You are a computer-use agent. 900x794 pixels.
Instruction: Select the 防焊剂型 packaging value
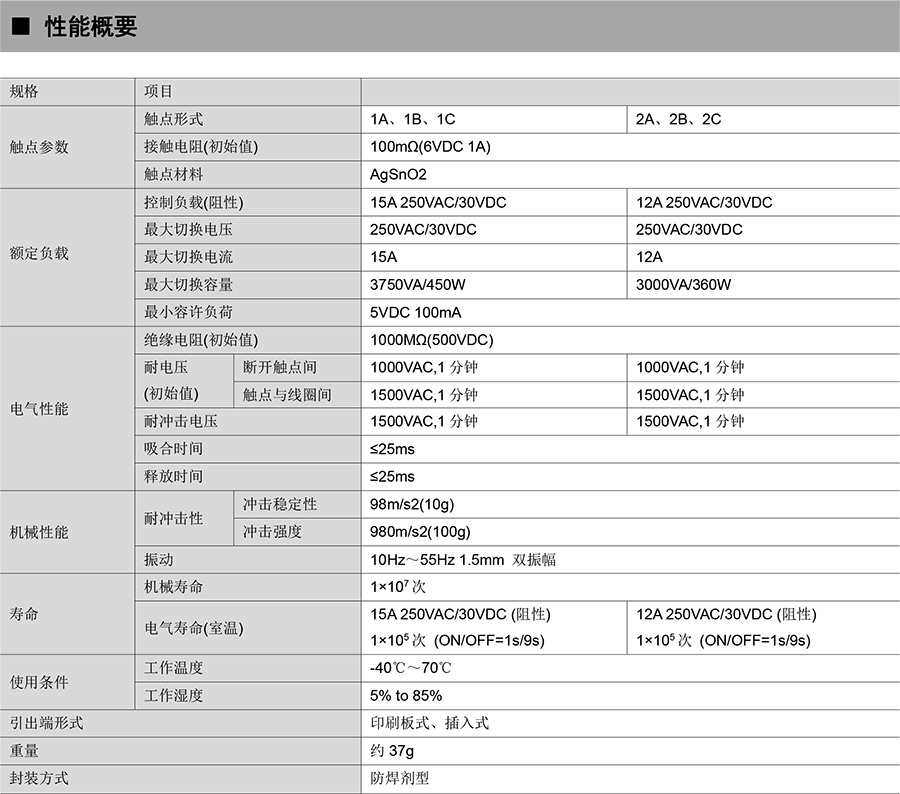tap(399, 778)
